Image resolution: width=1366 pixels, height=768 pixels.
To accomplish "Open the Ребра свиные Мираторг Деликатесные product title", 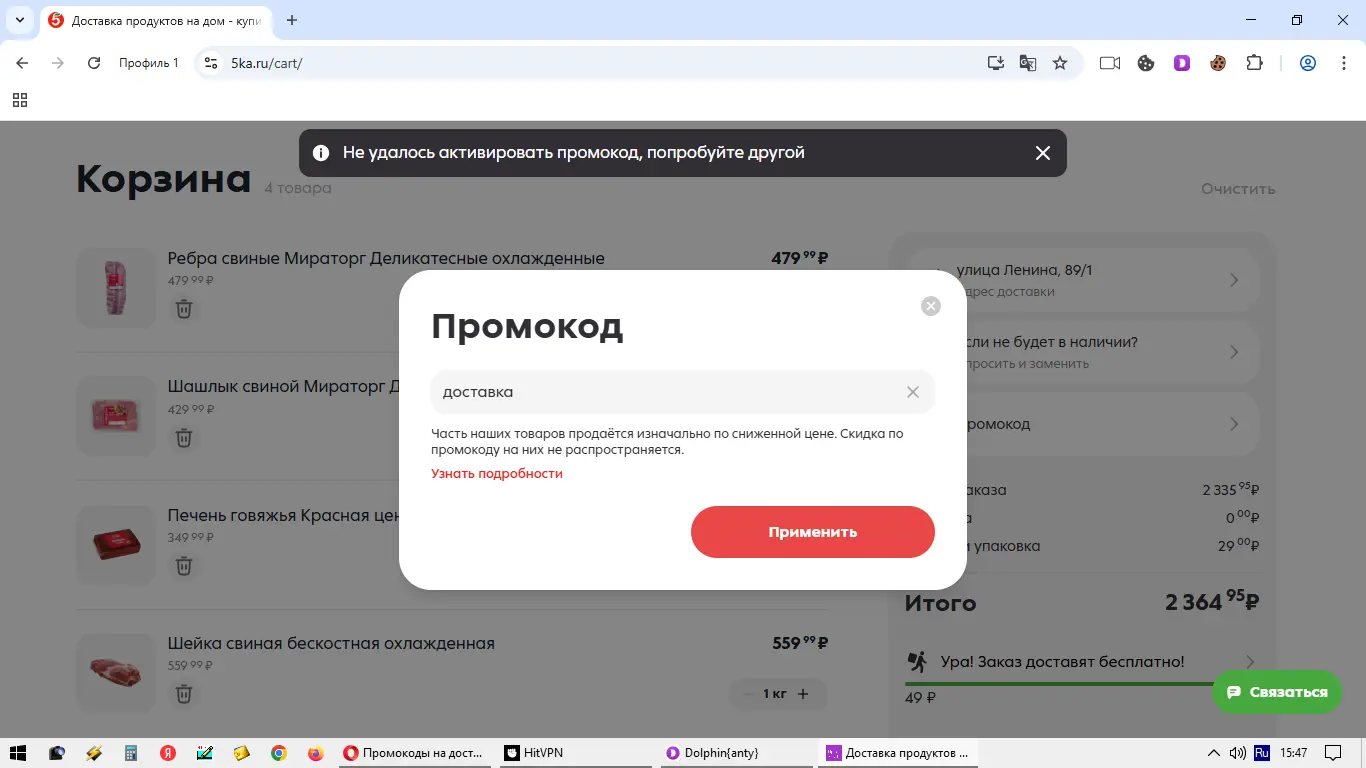I will [x=386, y=259].
